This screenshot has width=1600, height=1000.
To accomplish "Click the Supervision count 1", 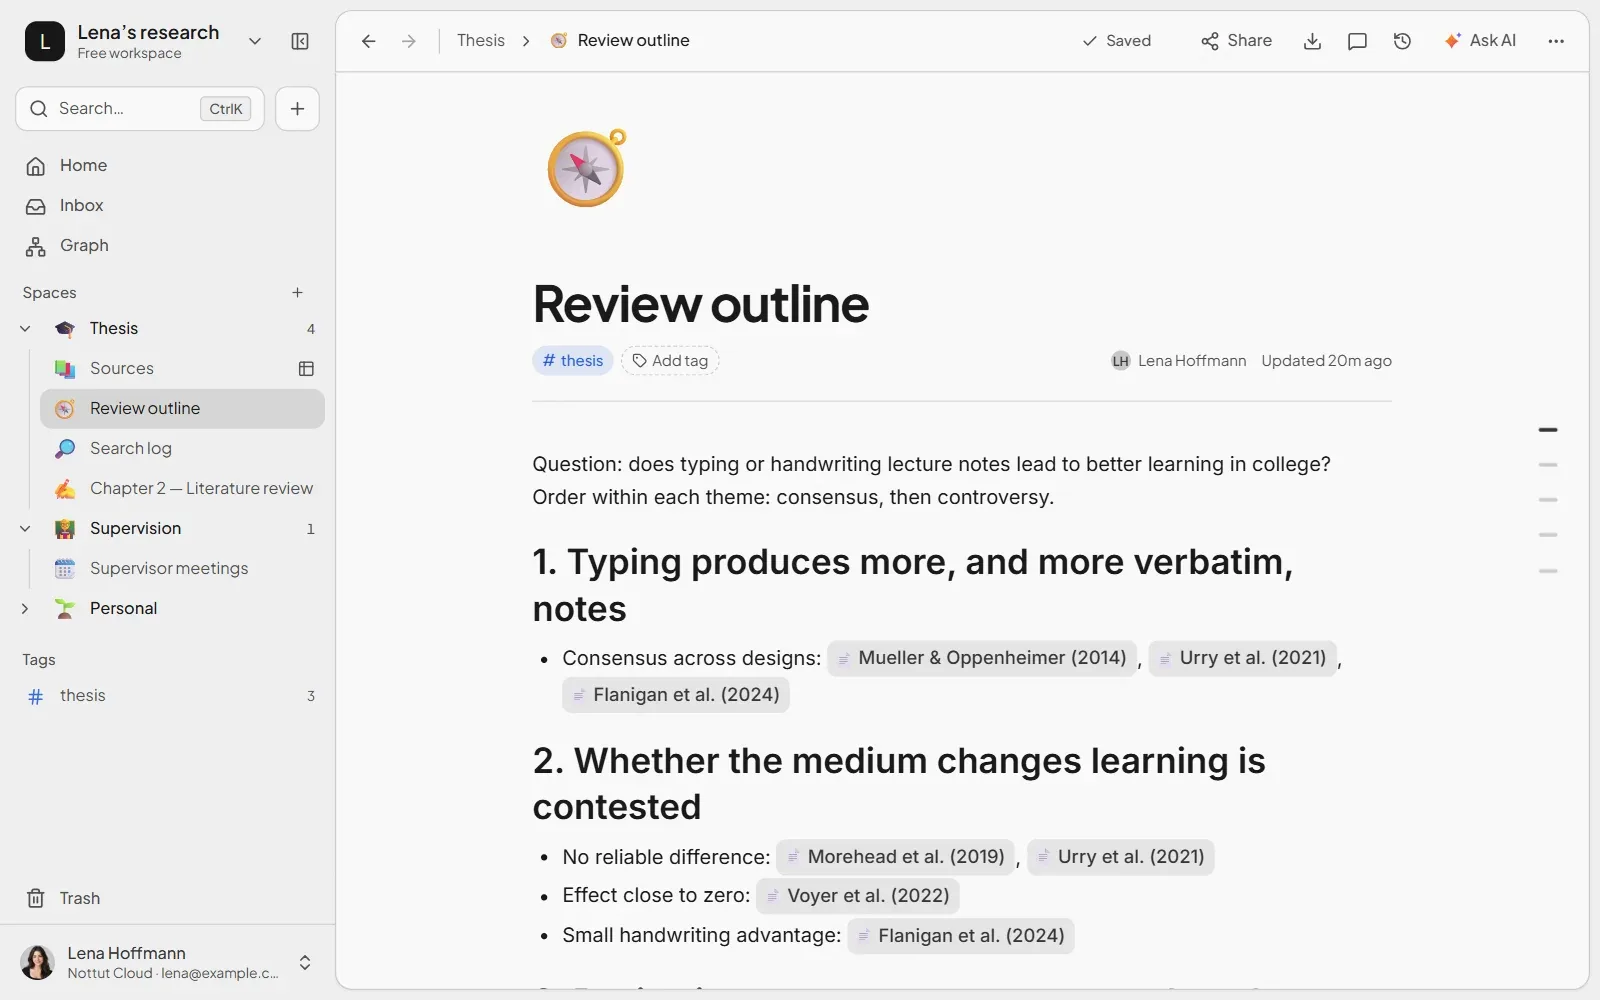I will point(310,528).
